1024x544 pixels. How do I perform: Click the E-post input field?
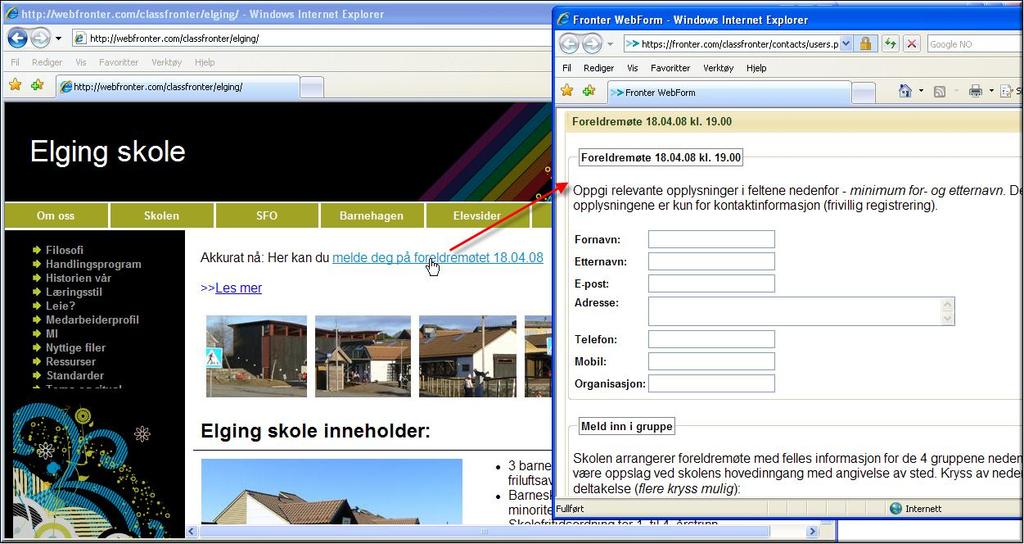tap(711, 283)
